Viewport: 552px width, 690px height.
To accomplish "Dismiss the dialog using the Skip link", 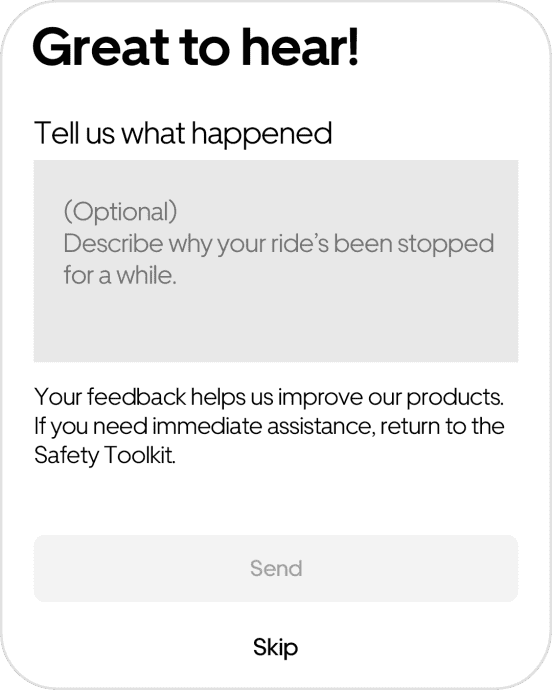I will [x=276, y=647].
